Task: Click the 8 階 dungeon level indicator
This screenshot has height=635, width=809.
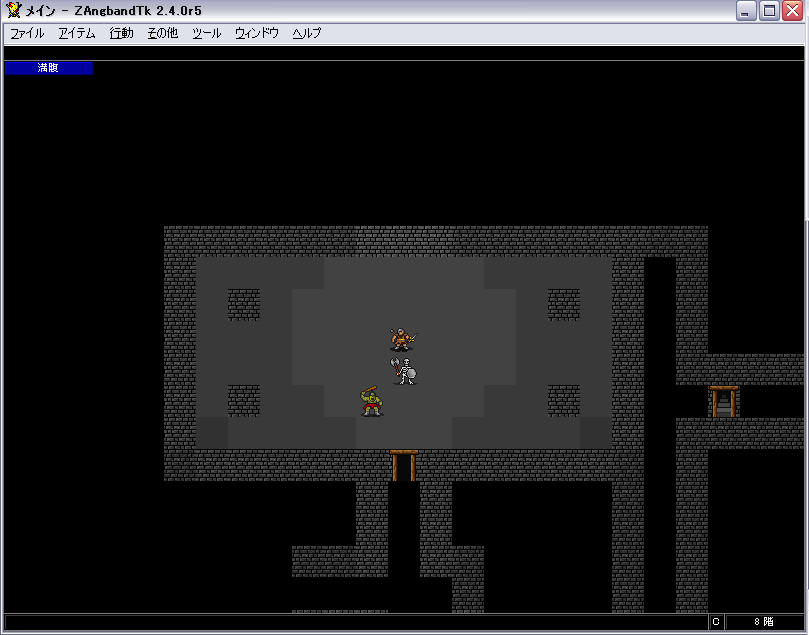Action: 764,622
